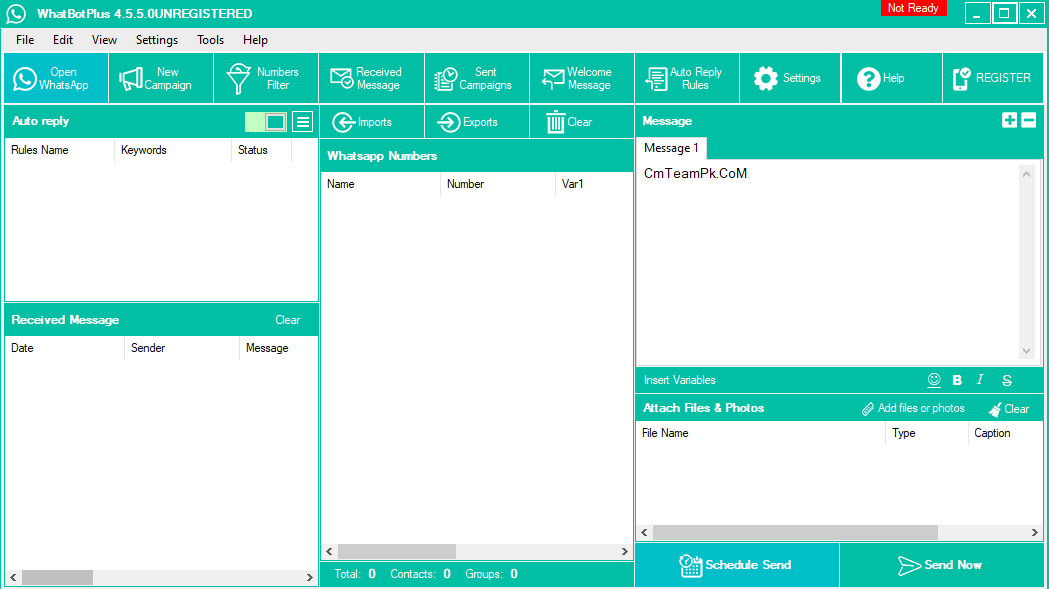This screenshot has height=589, width=1049.
Task: Click the File Name column header
Action: (761, 433)
